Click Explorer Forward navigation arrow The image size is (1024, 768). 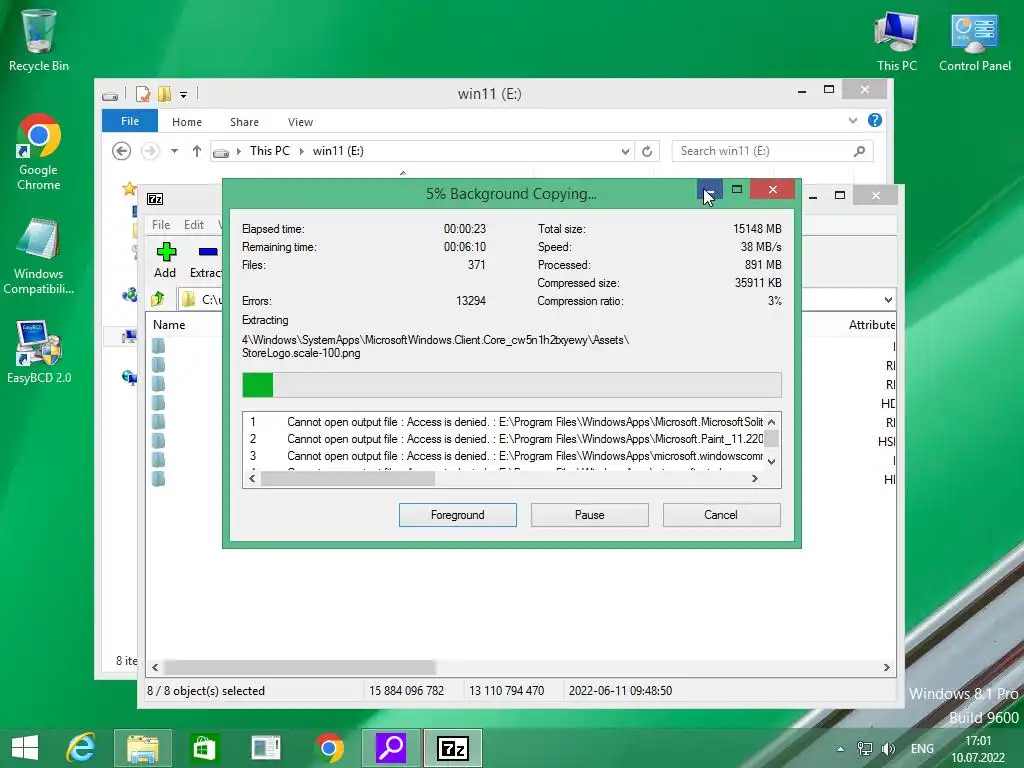150,151
